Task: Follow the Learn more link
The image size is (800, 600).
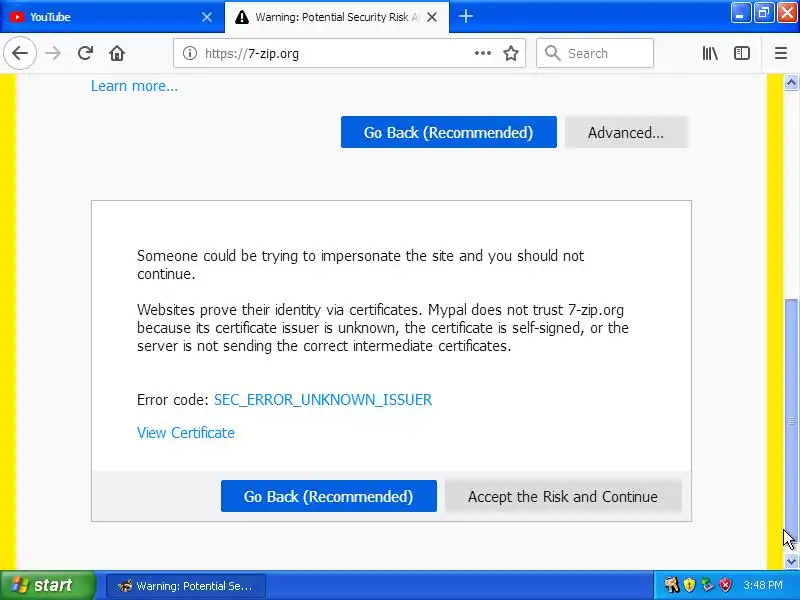Action: pos(134,86)
